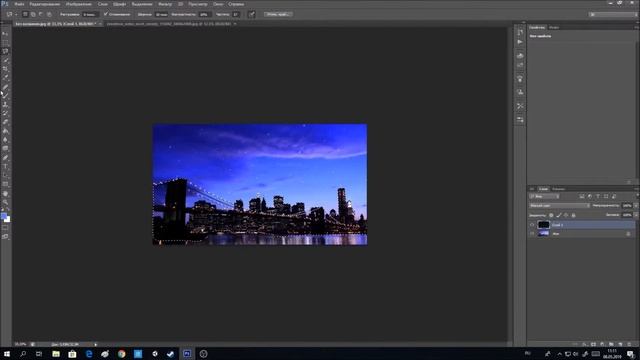Screen dimensions: 640x360
Task: Click the background color swatch
Action: click(x=8, y=220)
